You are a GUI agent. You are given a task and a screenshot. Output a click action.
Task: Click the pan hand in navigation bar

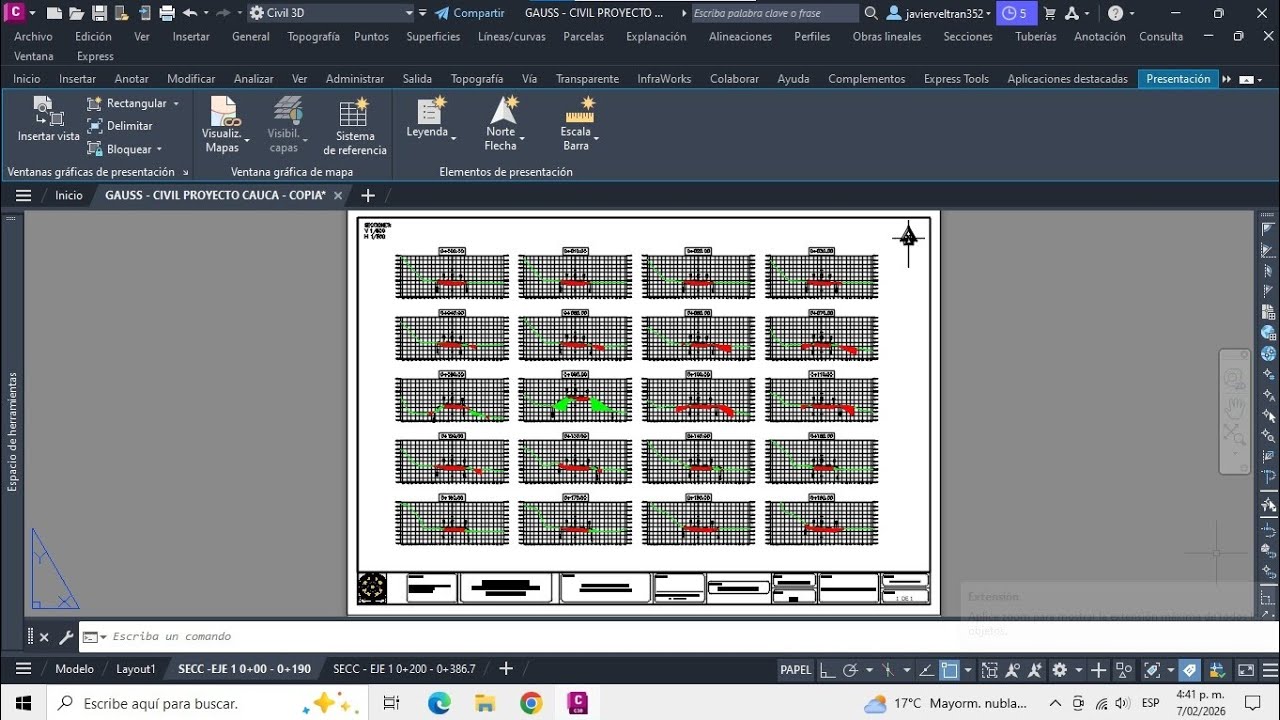tap(1235, 407)
